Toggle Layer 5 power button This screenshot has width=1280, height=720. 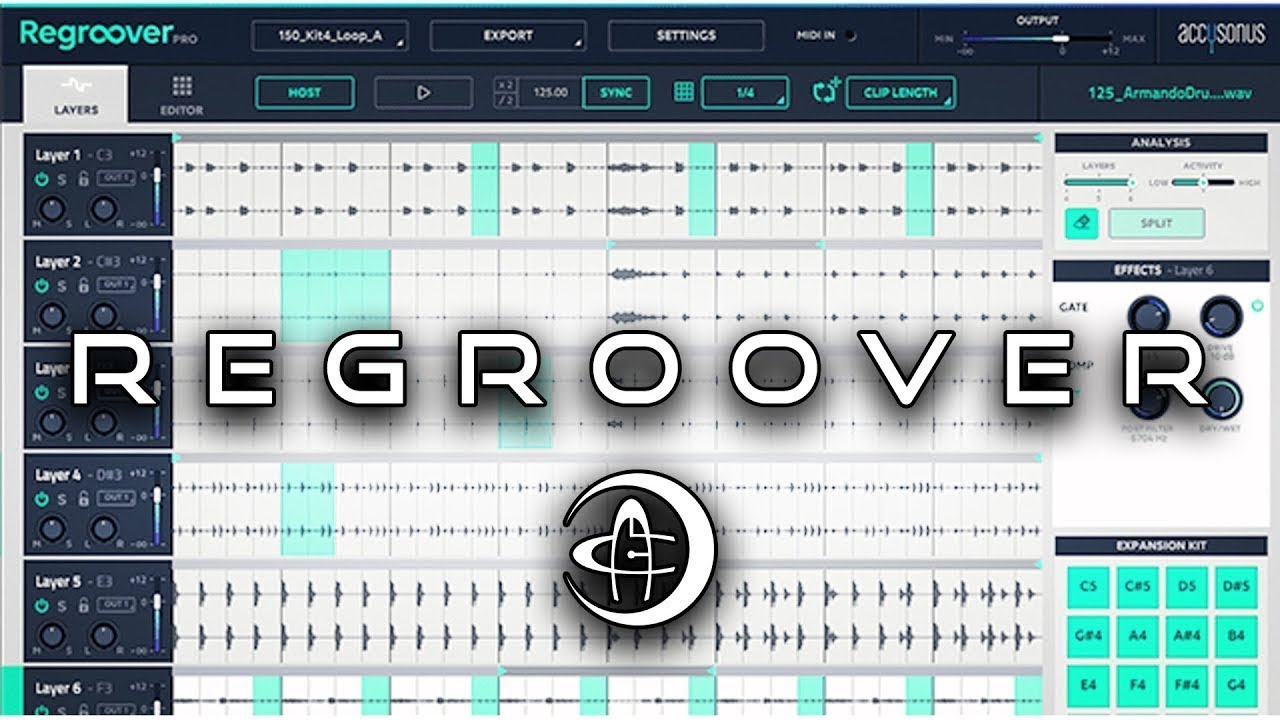[42, 605]
